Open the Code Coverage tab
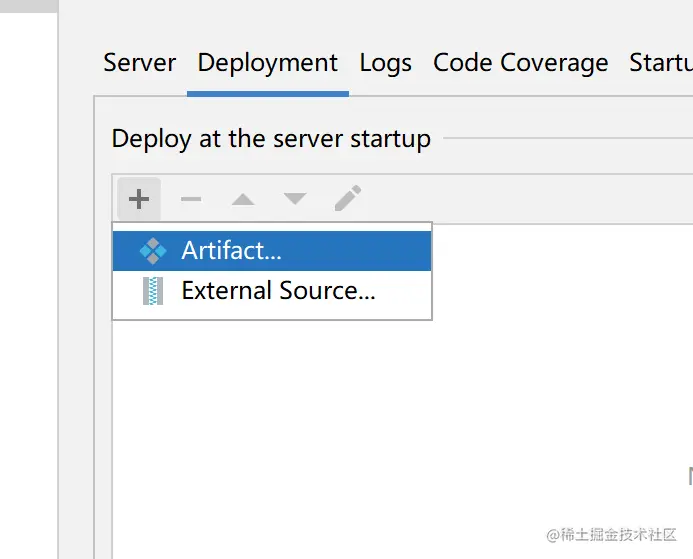 coord(521,63)
